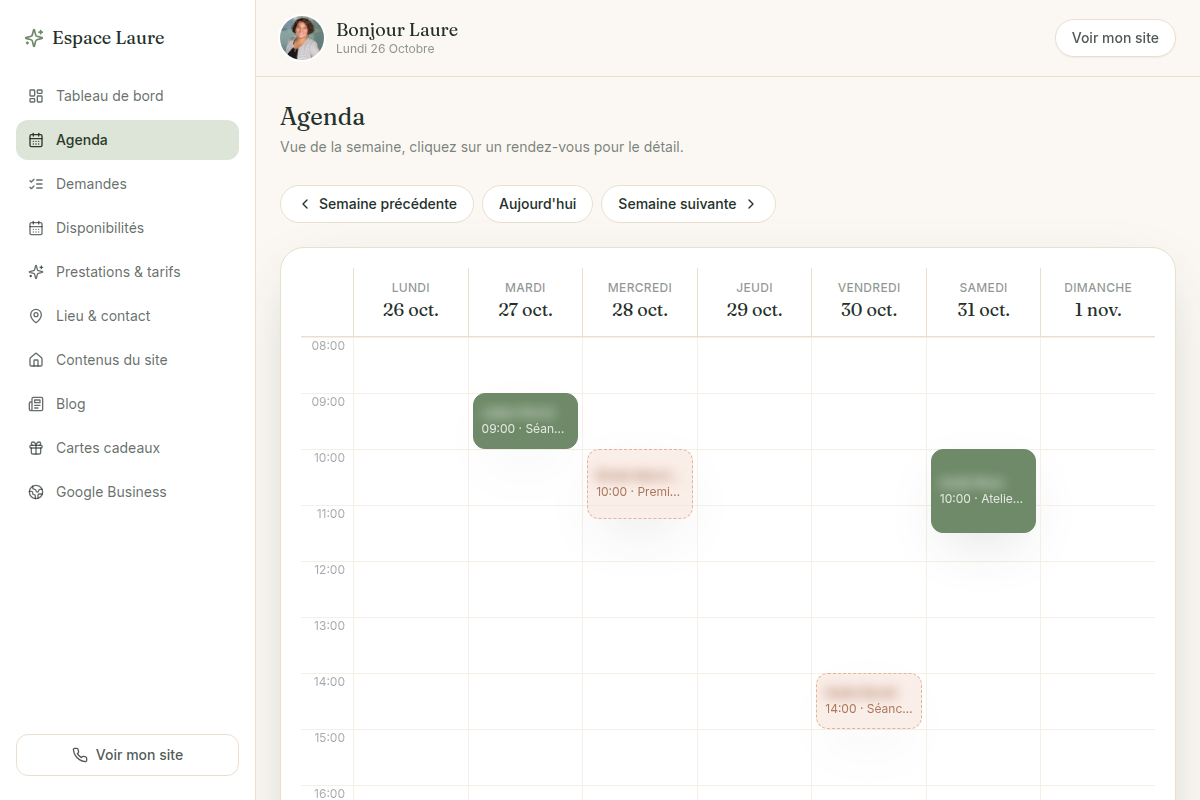Open Saturday's 10:00 Atelier appointment
The image size is (1200, 800).
(983, 491)
